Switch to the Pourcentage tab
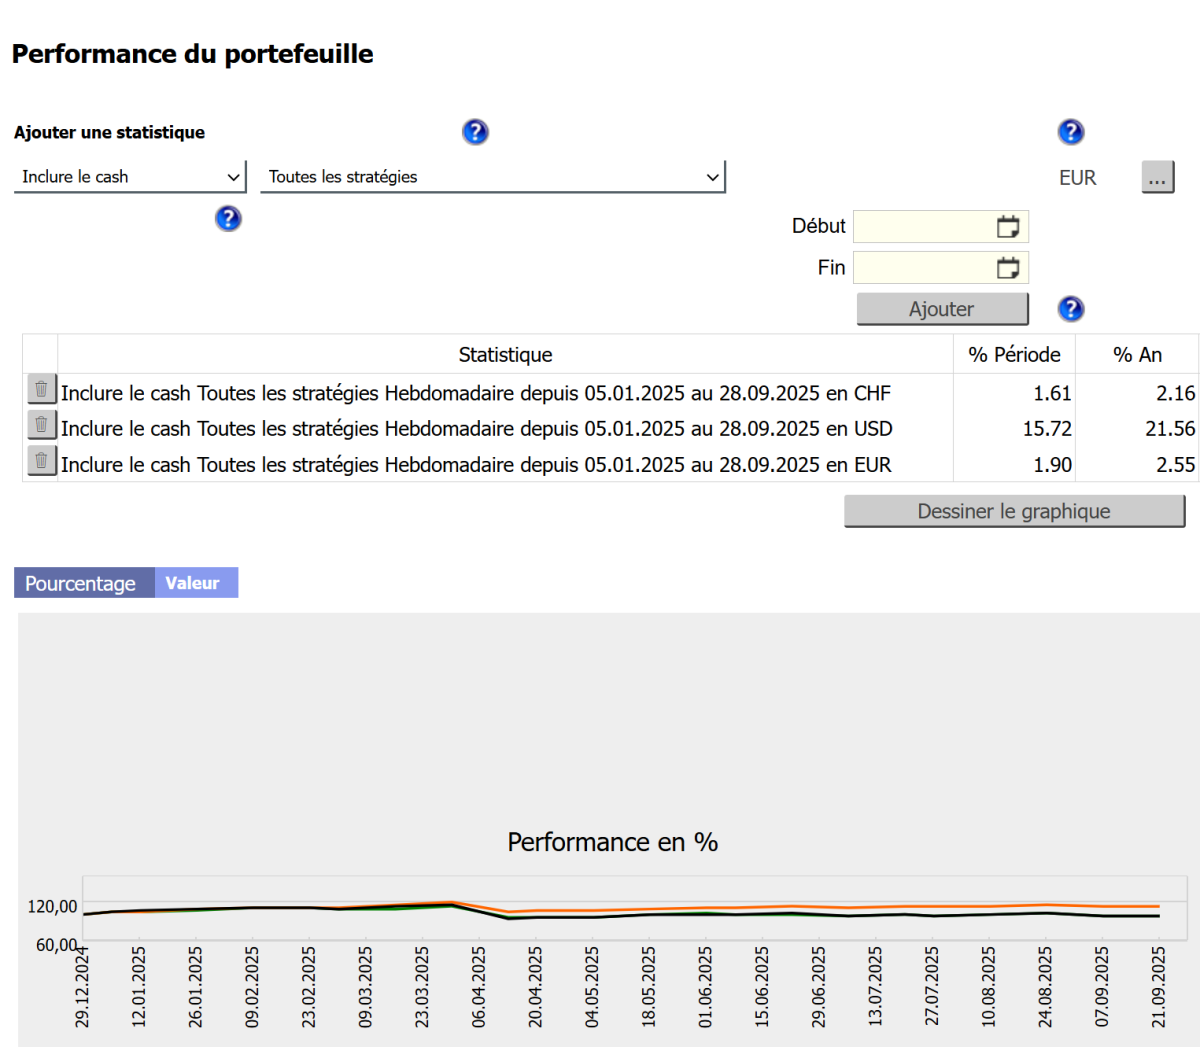This screenshot has height=1047, width=1200. coord(81,583)
